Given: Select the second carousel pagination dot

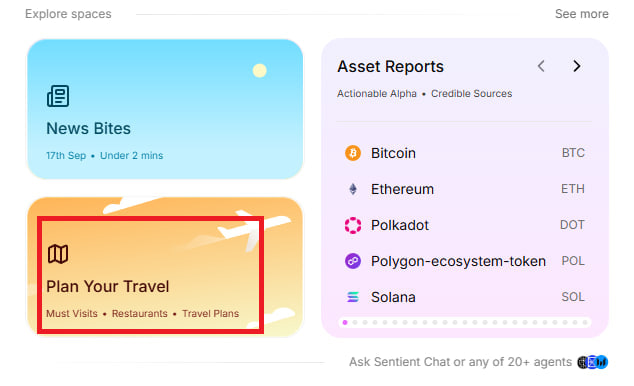Looking at the screenshot, I should (x=355, y=323).
